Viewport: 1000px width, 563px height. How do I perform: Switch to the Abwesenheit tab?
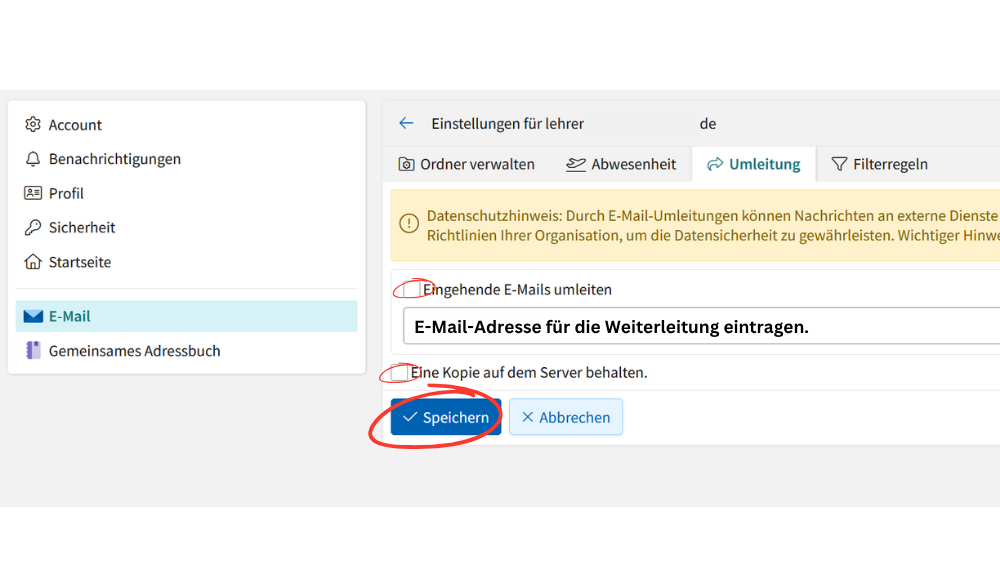(621, 165)
